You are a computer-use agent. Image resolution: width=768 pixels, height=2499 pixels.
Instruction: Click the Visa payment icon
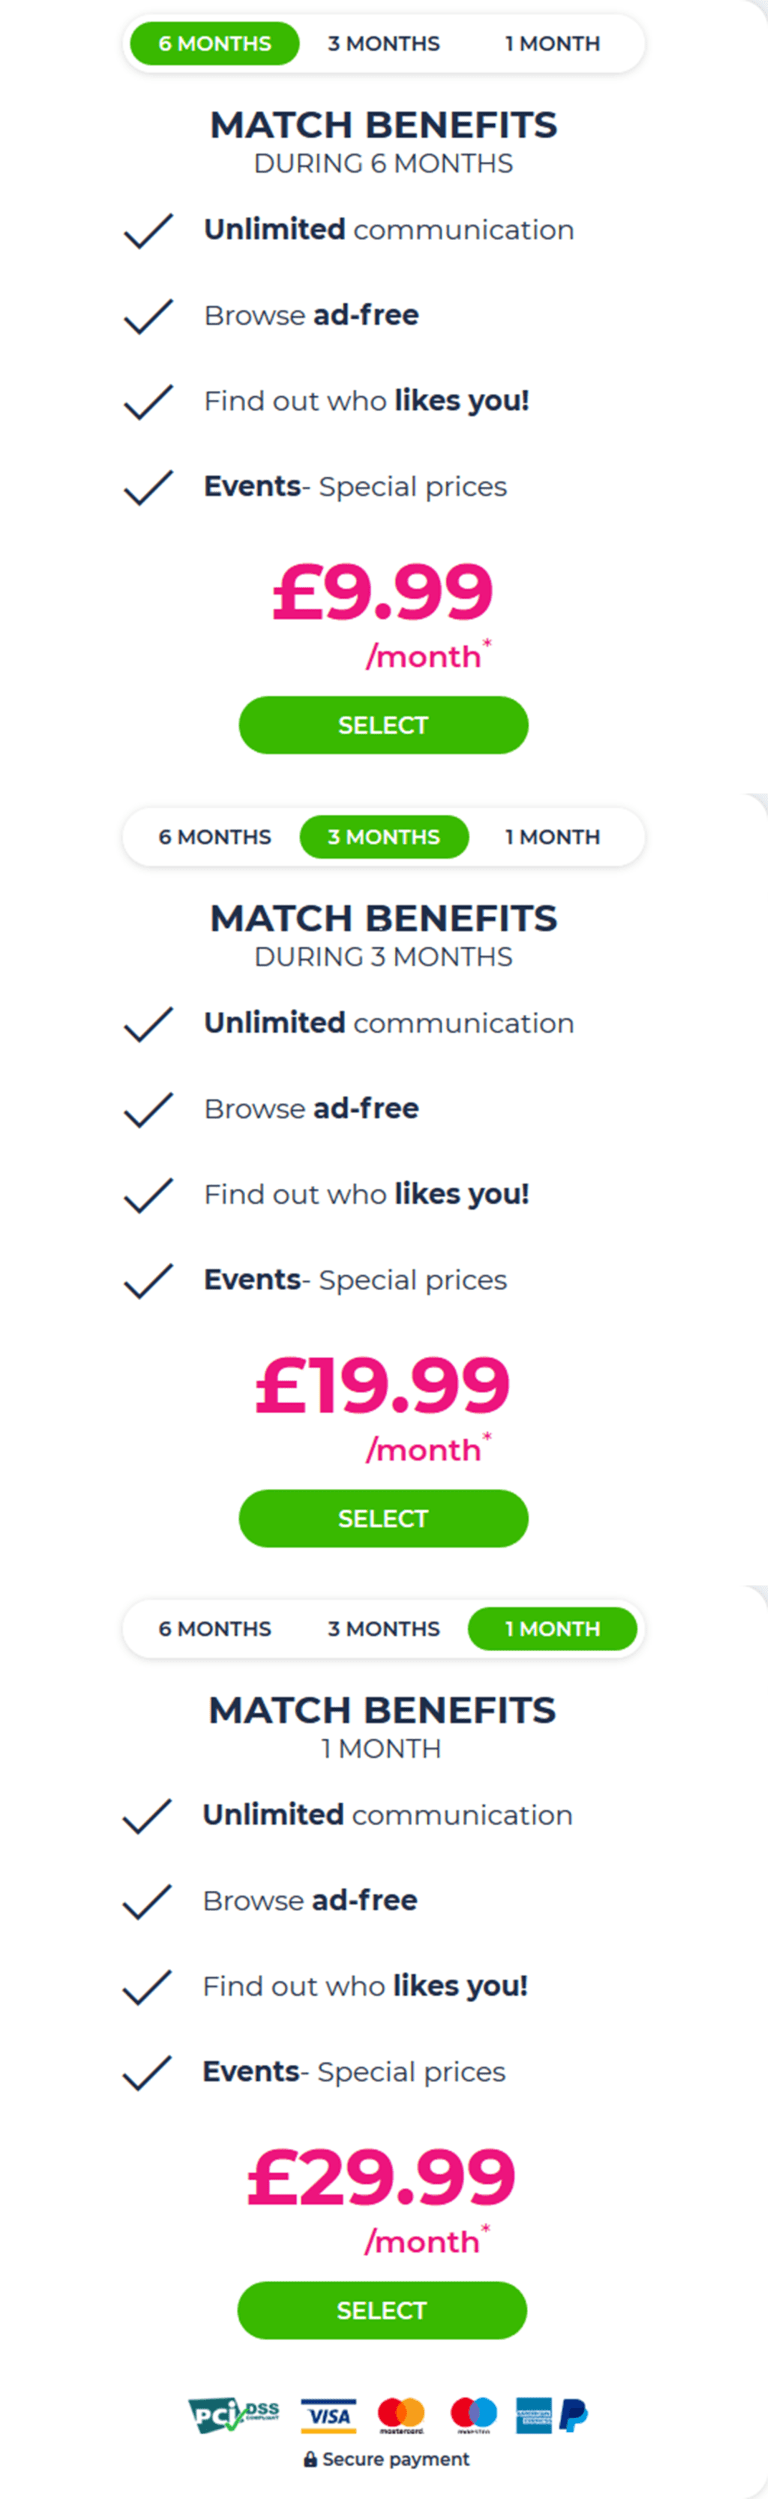click(328, 2416)
